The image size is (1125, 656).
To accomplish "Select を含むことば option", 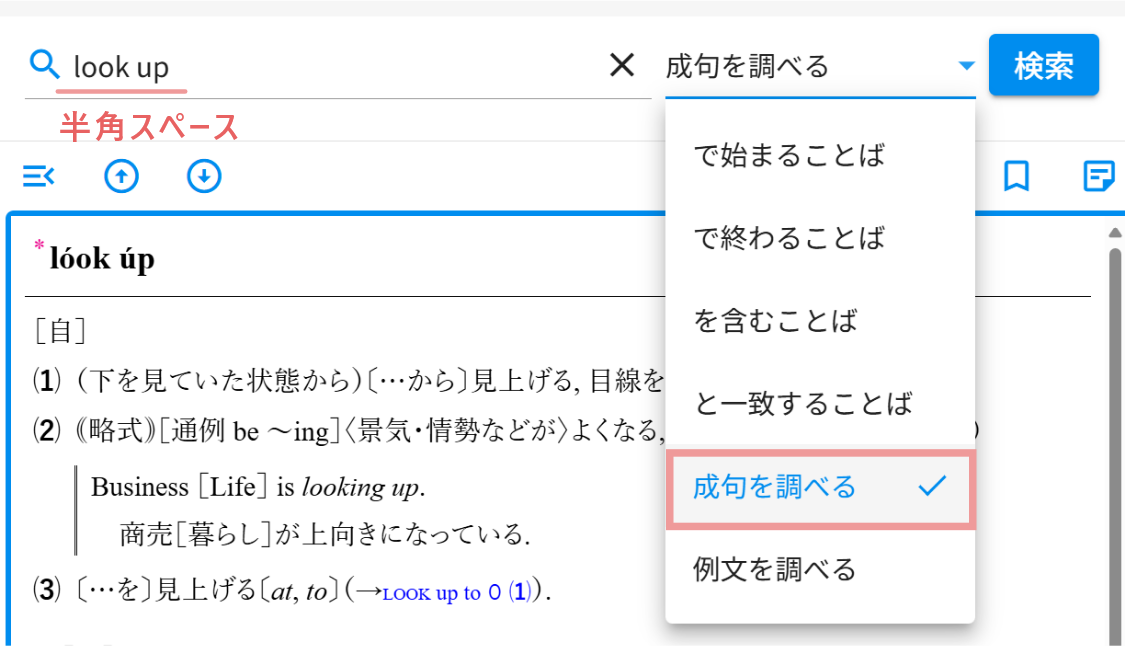I will (x=820, y=320).
